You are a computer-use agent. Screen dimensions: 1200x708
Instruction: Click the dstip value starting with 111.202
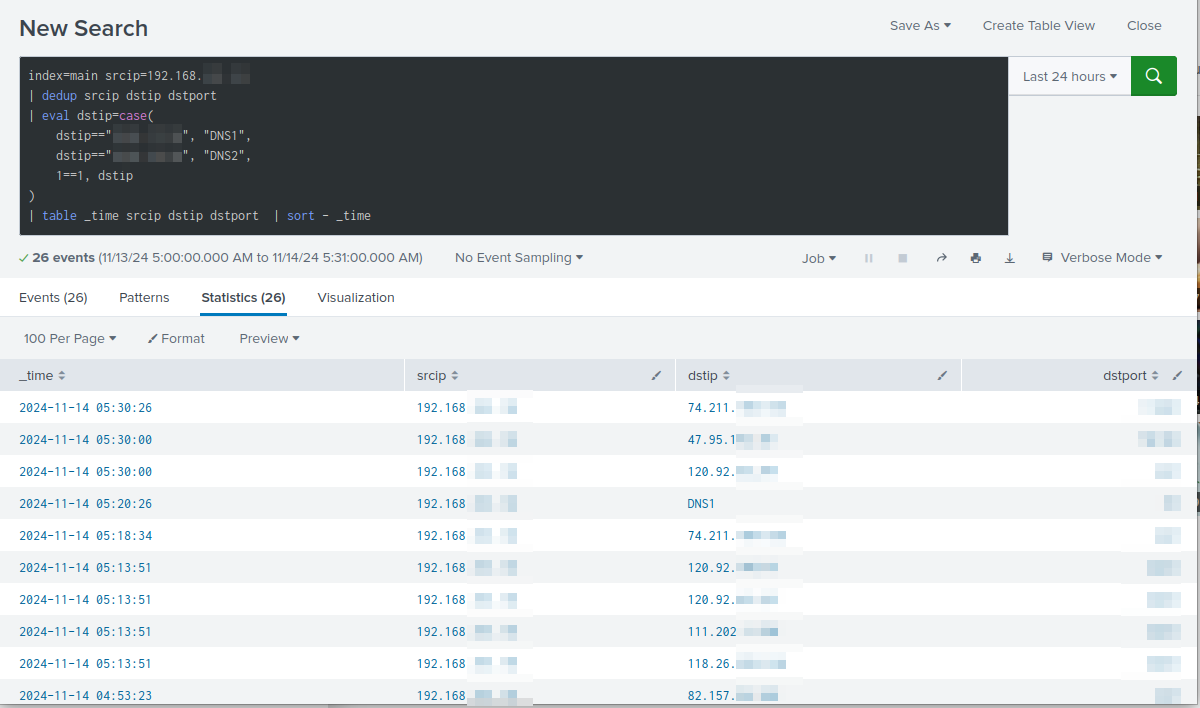[732, 632]
